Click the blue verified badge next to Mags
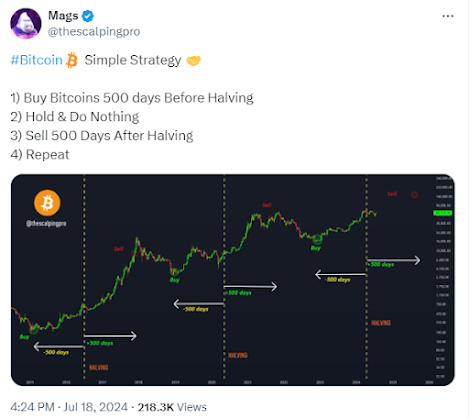Image resolution: width=469 pixels, height=419 pixels. 88,16
